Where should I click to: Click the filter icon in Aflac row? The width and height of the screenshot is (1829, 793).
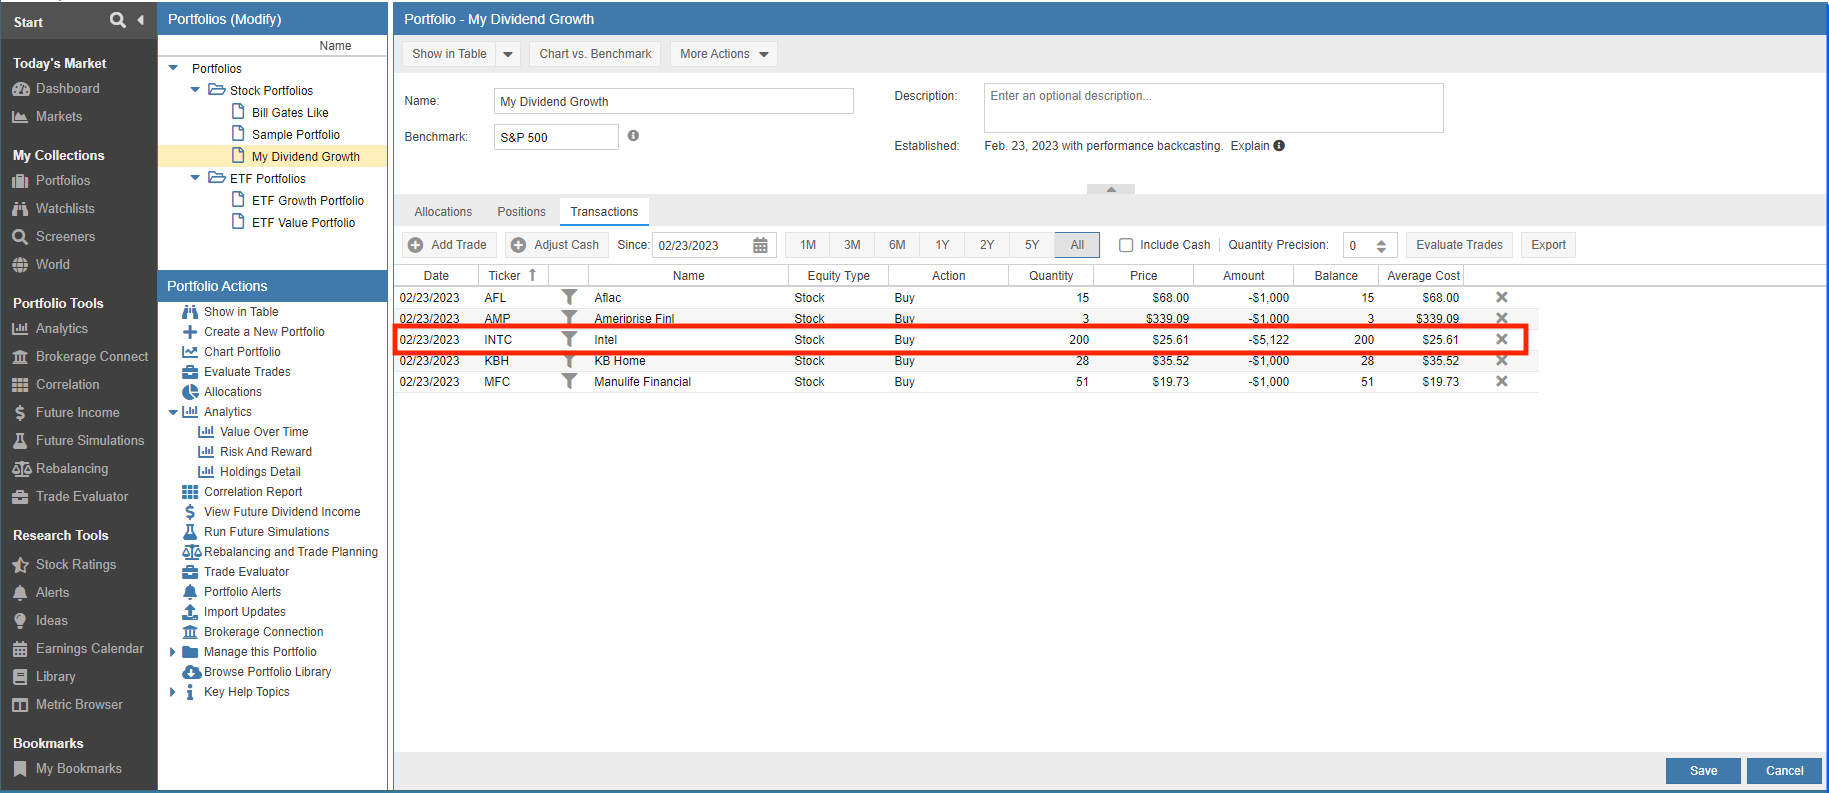pyautogui.click(x=569, y=297)
